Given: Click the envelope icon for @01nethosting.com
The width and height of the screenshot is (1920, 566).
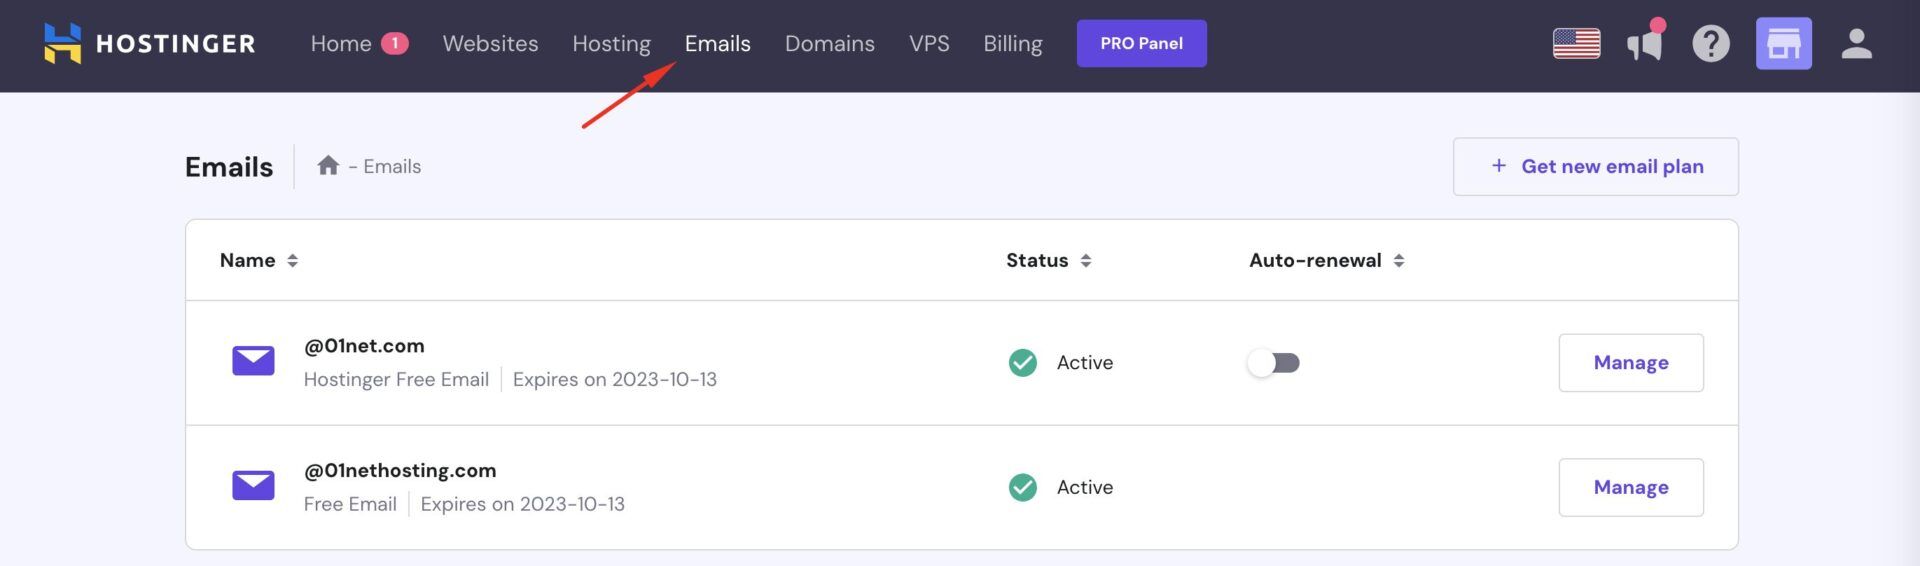Looking at the screenshot, I should (253, 485).
